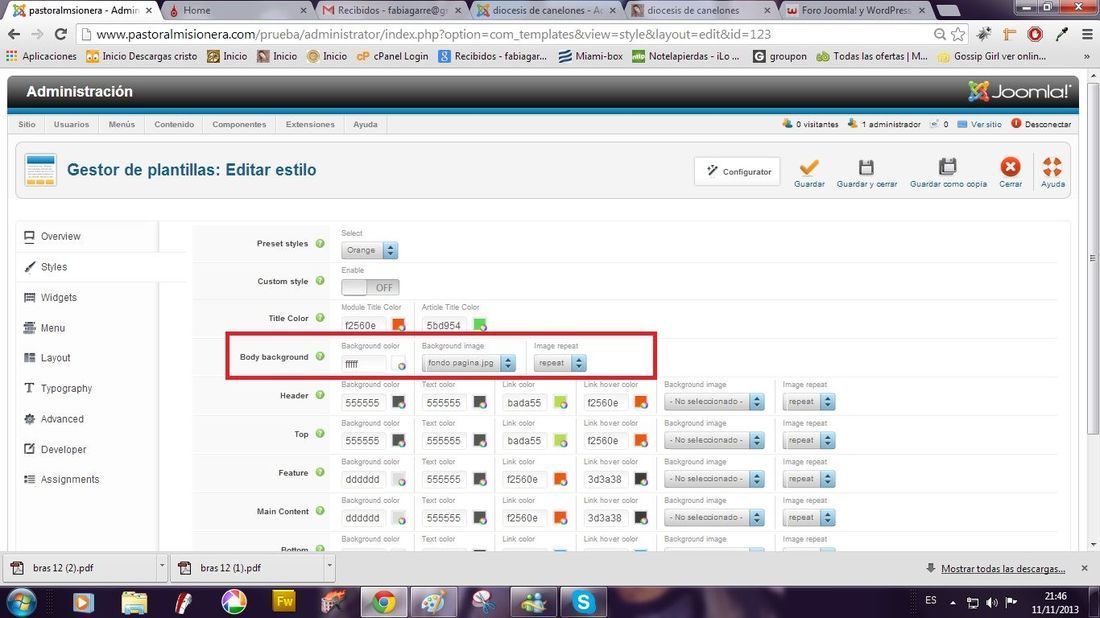Toggle the Custom style OFF switch

click(370, 288)
